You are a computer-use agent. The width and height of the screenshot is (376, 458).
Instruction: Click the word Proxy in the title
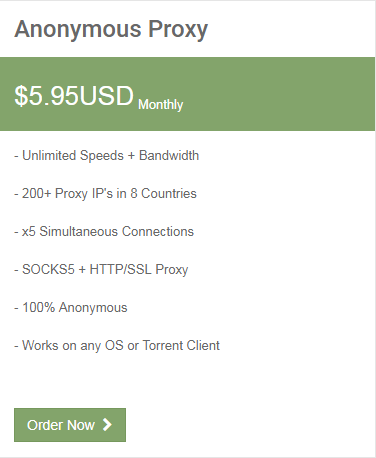pos(178,31)
